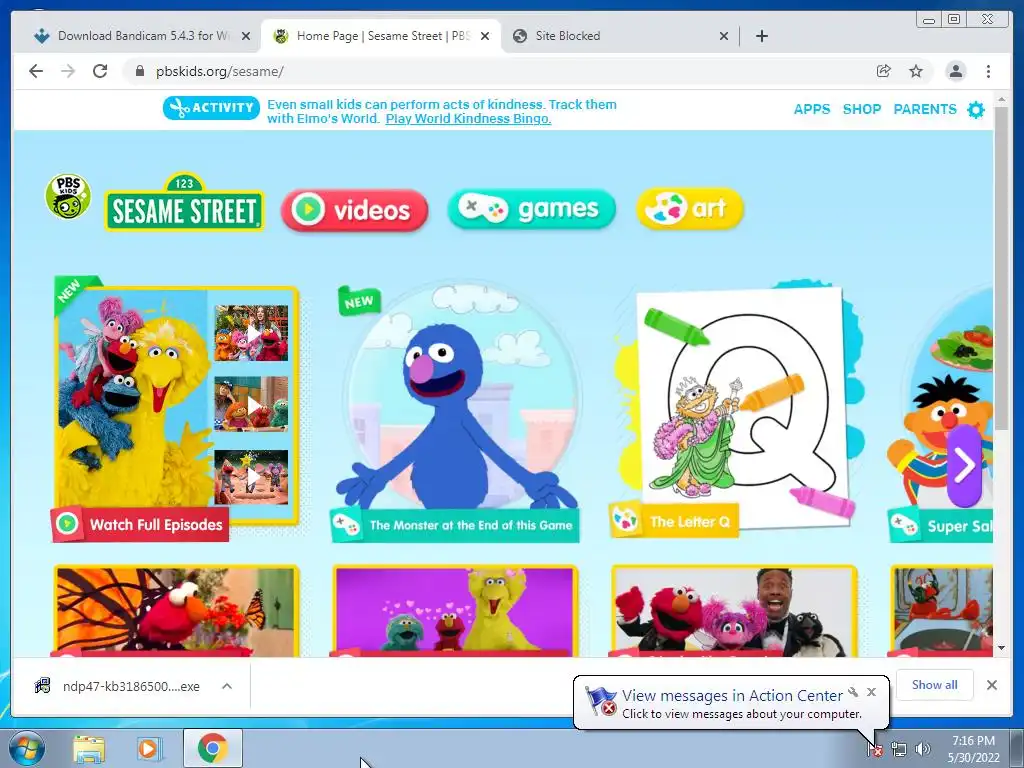Close the Download Bandicam tab

(246, 36)
